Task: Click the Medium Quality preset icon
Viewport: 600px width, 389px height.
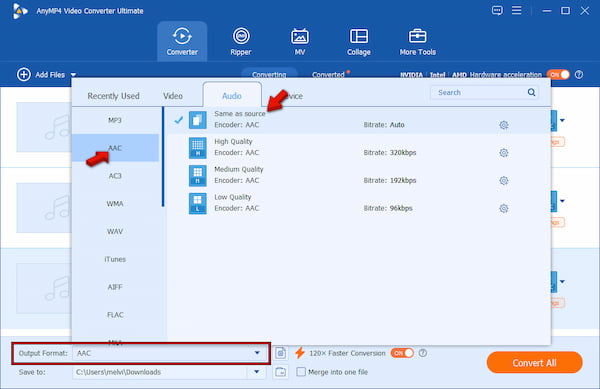Action: coord(197,176)
